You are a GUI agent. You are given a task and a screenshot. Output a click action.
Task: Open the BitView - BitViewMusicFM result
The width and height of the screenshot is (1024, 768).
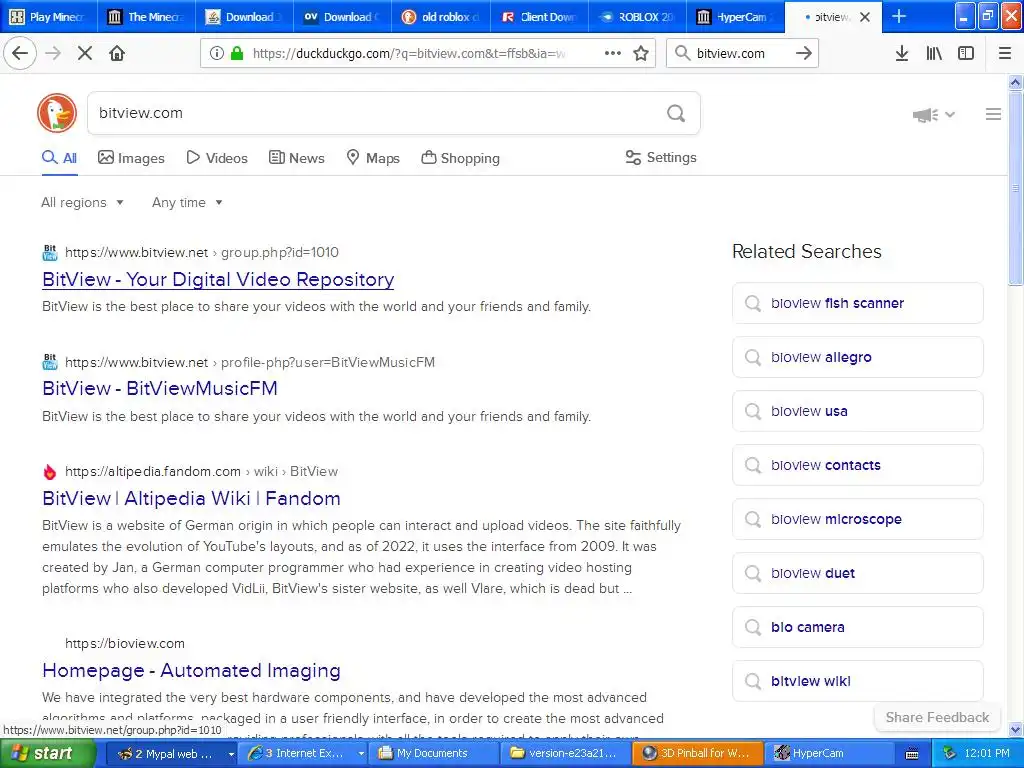[x=160, y=389]
